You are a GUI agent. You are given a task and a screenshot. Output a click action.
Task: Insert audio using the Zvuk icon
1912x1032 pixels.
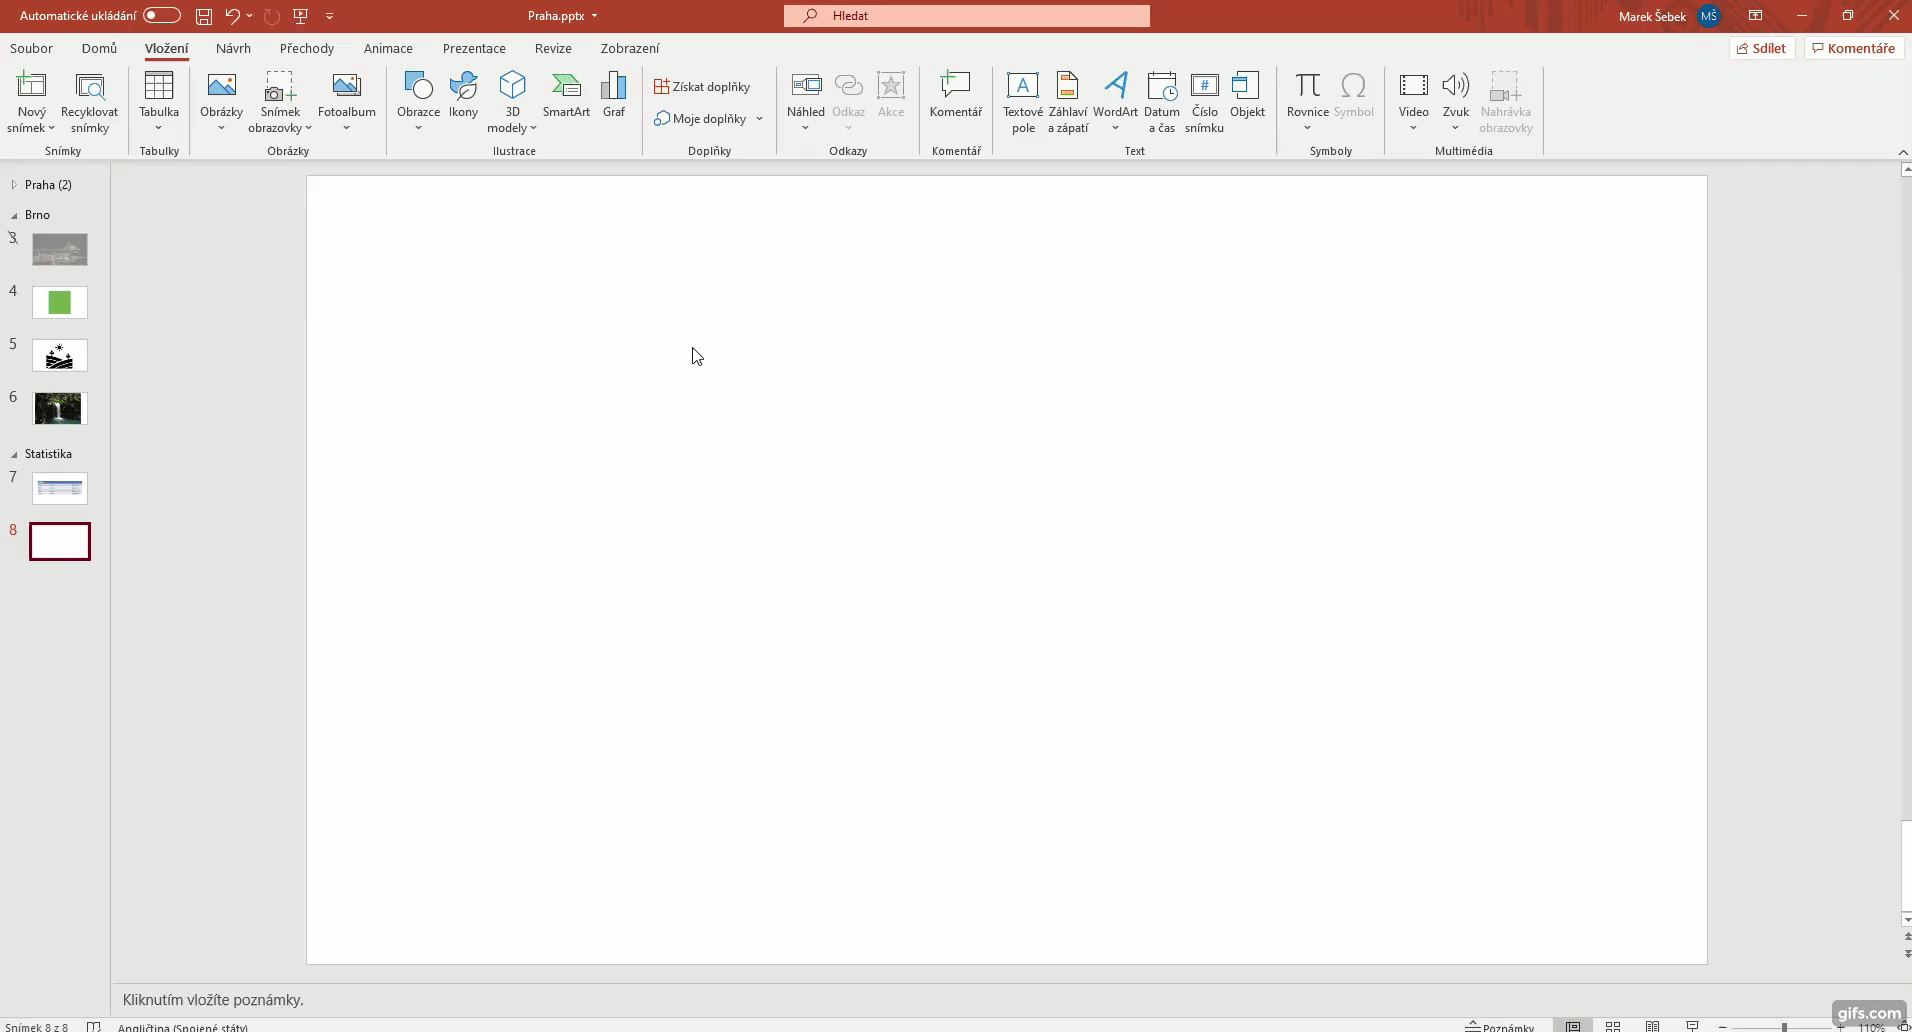pos(1456,100)
